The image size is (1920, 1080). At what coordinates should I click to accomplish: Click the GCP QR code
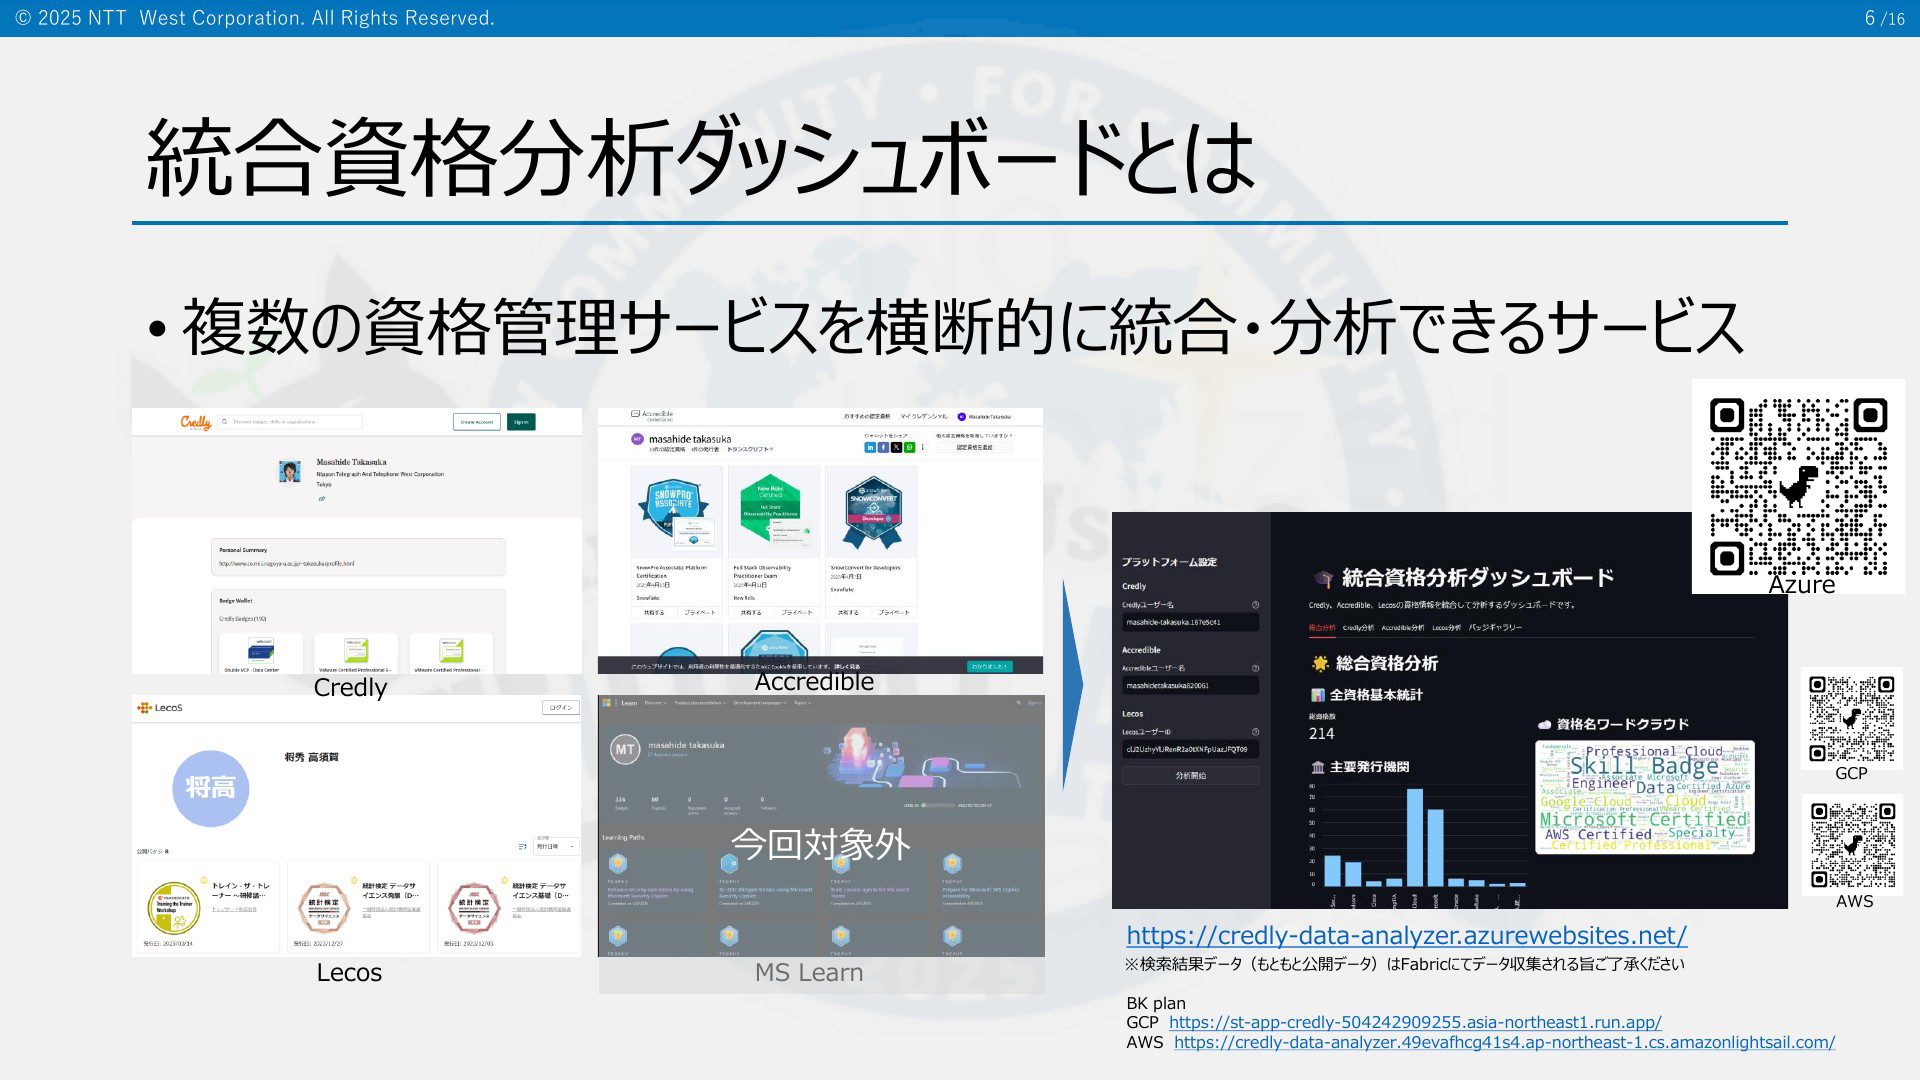[1851, 718]
